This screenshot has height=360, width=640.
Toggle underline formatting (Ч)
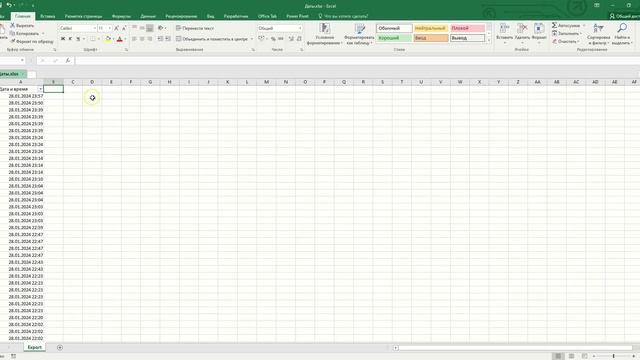(78, 39)
